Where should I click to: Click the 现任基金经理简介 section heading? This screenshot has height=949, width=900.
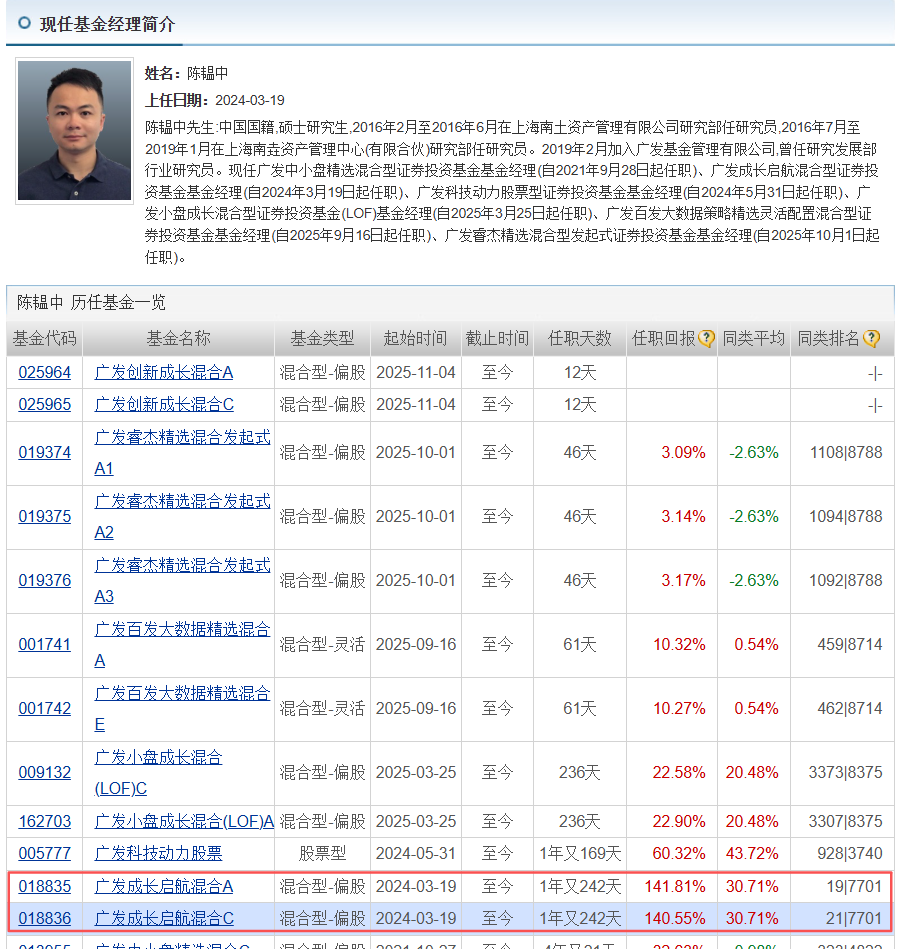point(107,24)
